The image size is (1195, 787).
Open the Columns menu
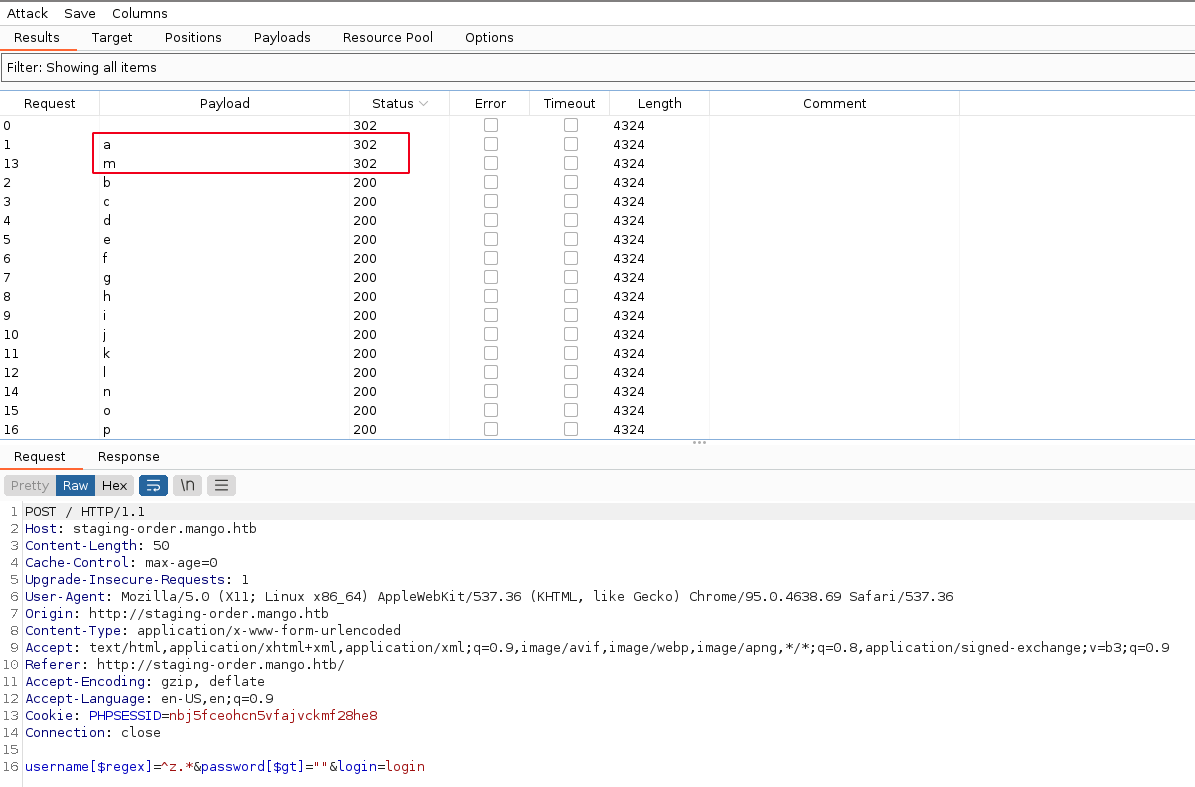140,13
